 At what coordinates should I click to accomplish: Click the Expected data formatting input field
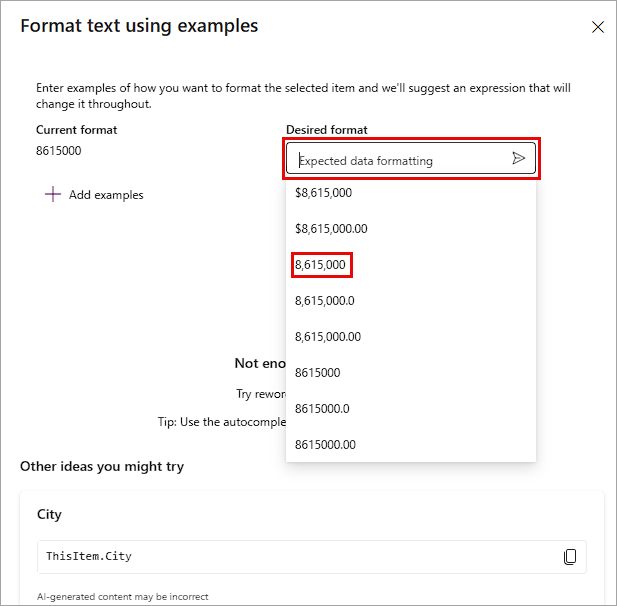point(410,158)
